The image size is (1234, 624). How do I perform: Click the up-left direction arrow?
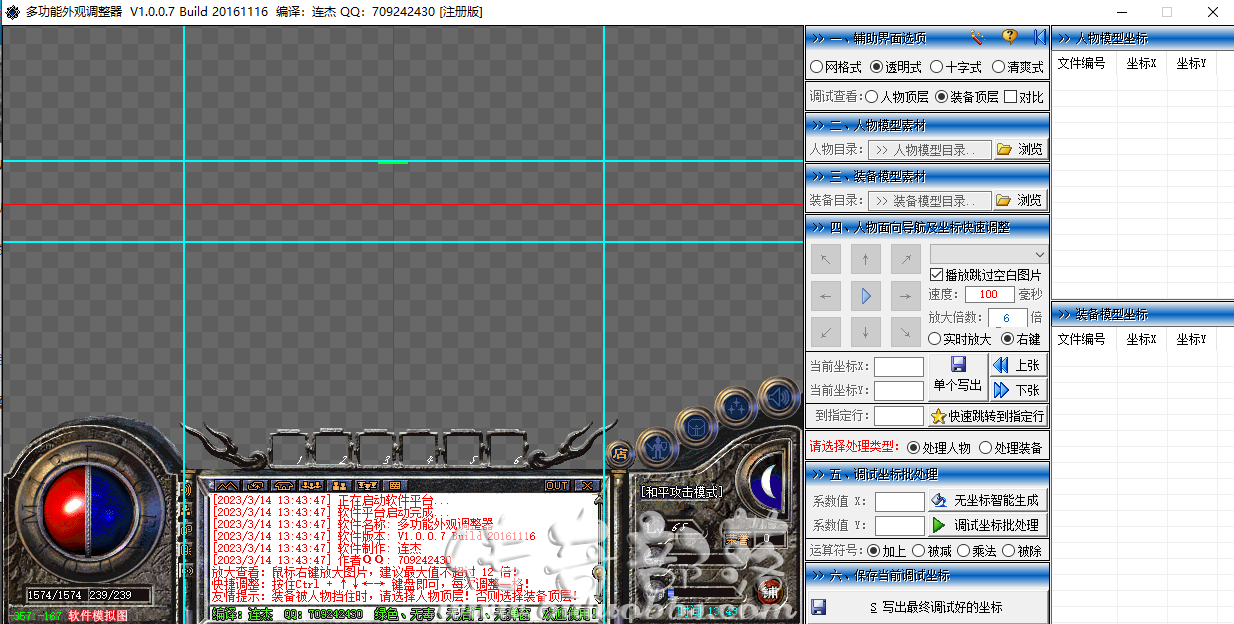(826, 260)
